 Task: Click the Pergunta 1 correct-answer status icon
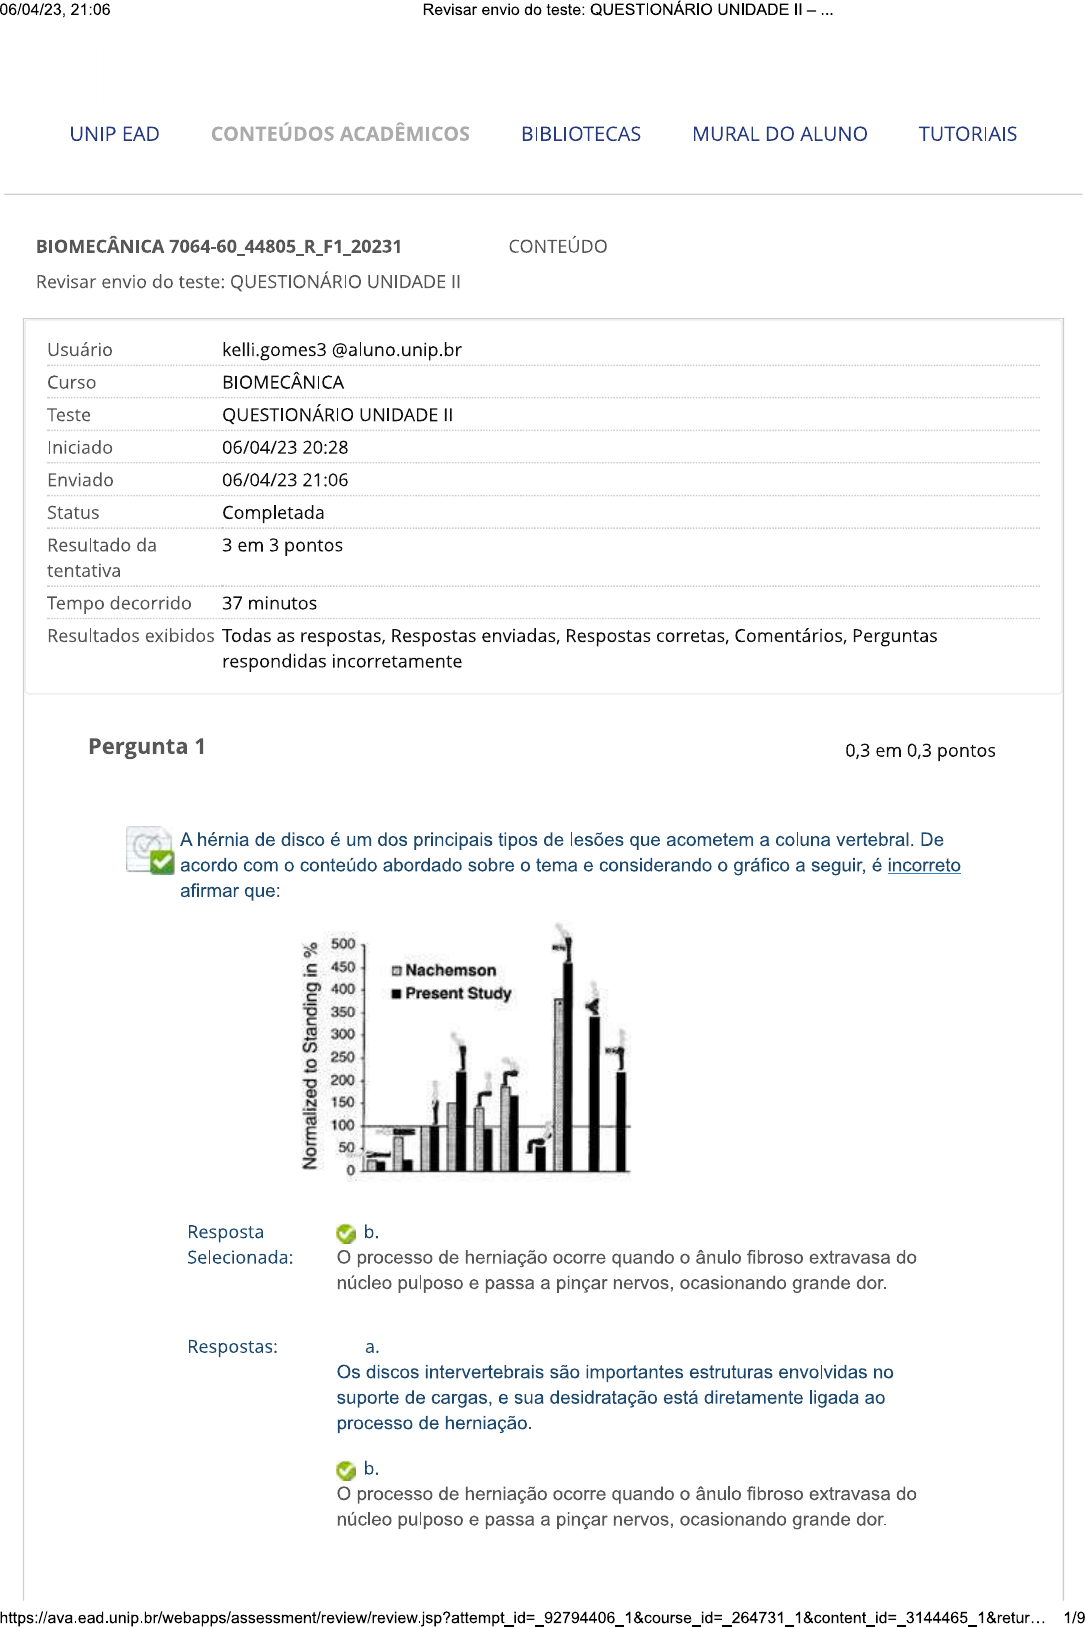[150, 851]
